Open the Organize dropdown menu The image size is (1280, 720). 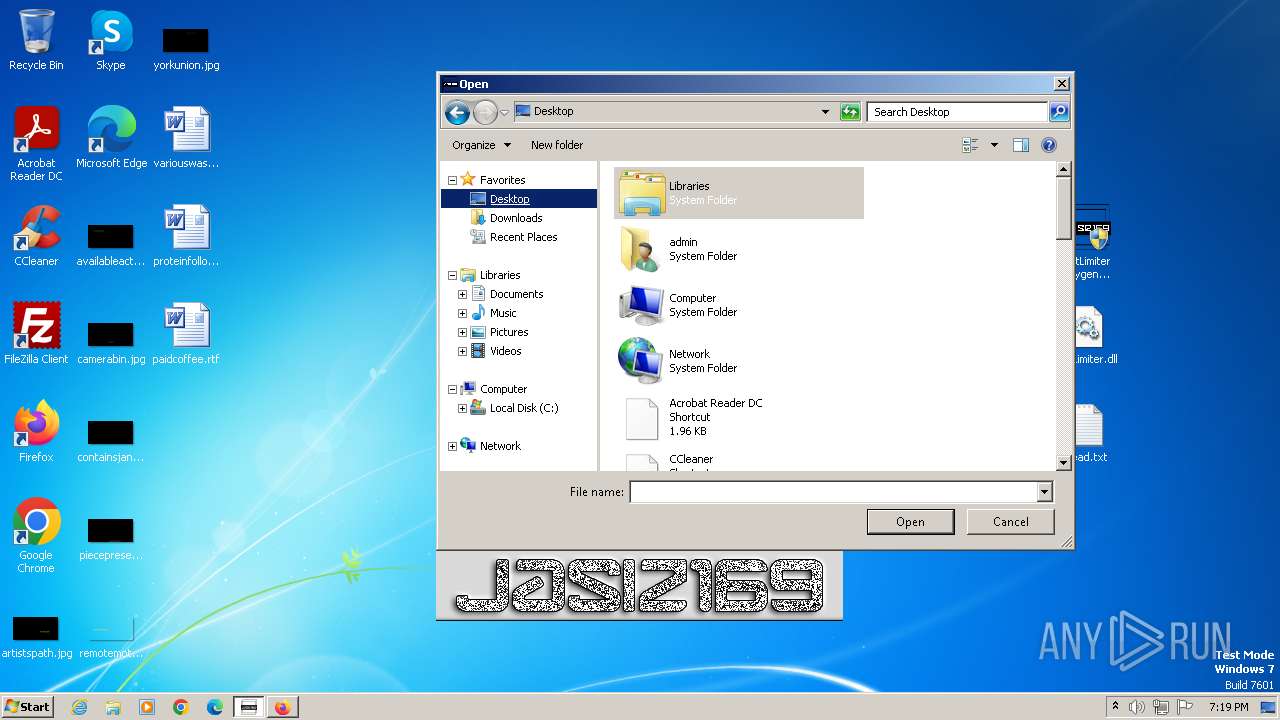pyautogui.click(x=481, y=145)
